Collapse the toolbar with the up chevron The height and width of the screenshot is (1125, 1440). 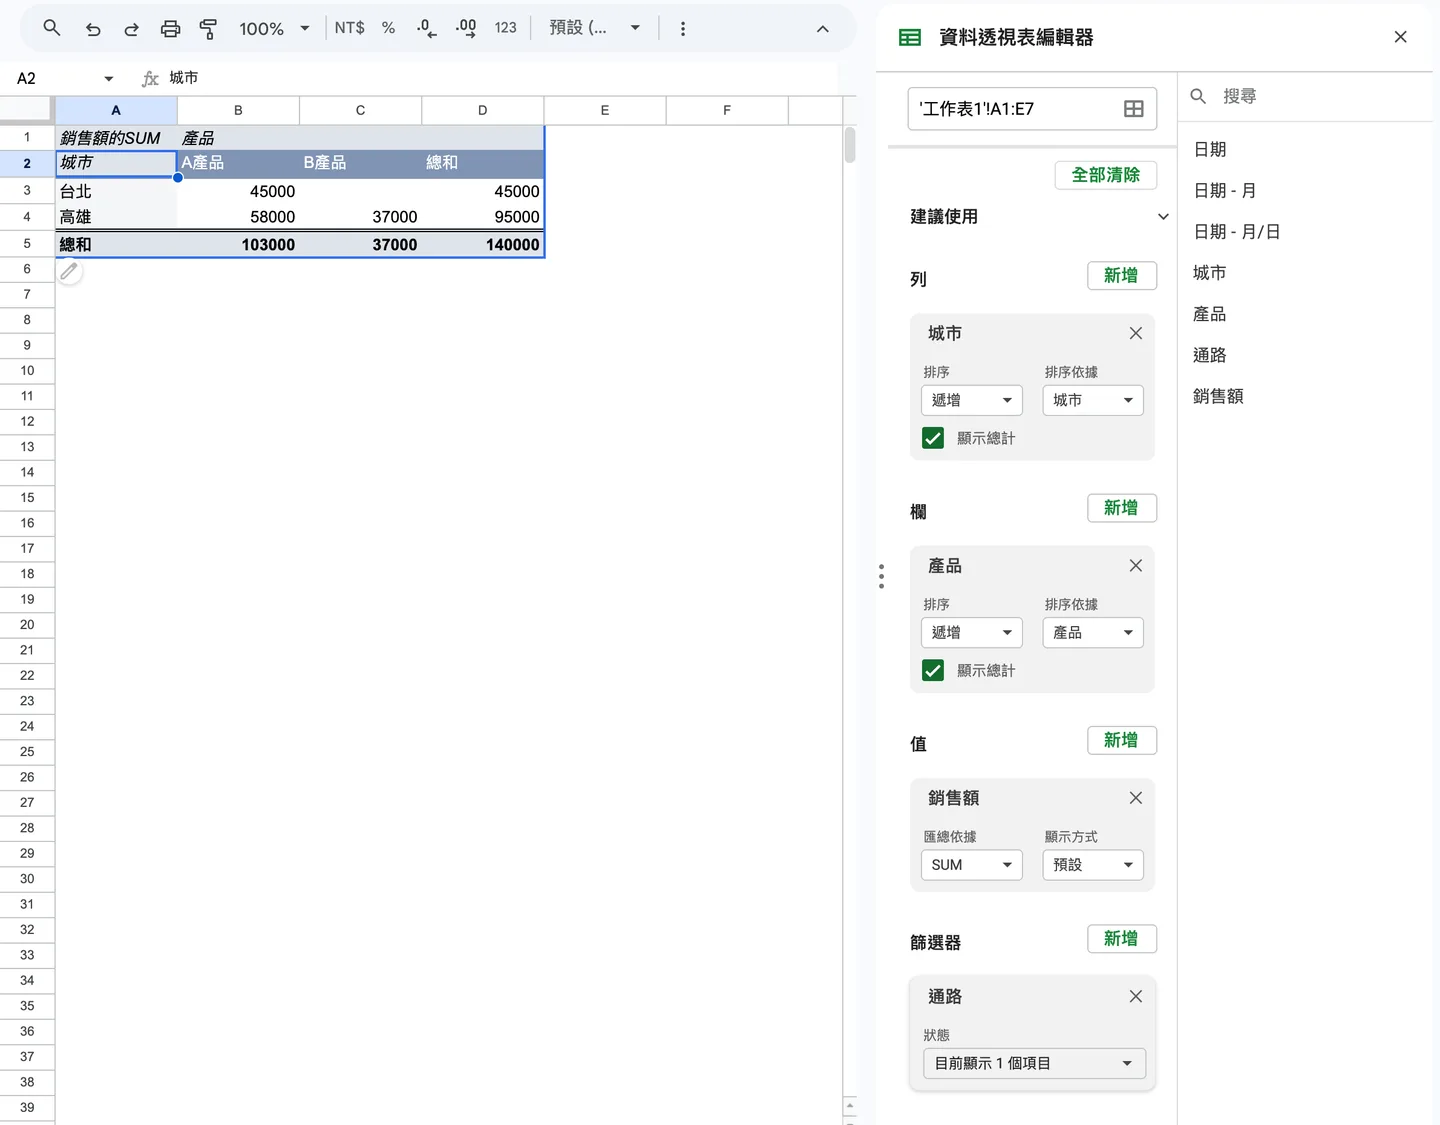point(823,29)
